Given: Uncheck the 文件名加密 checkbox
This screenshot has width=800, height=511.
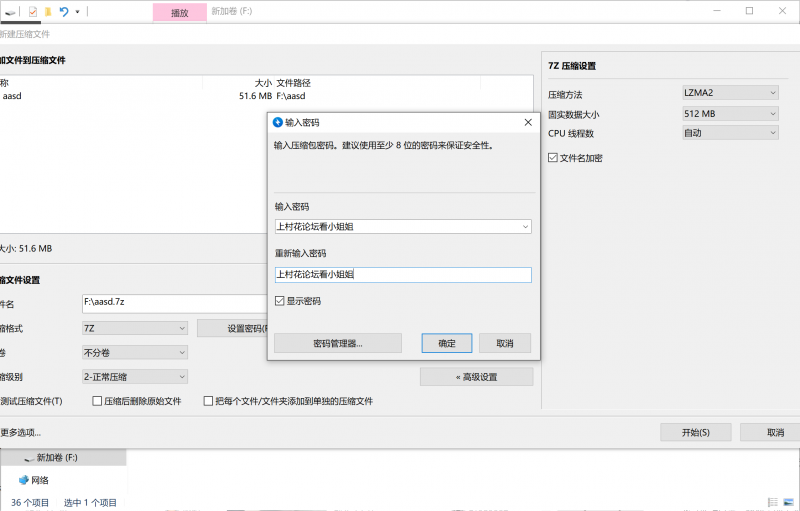Looking at the screenshot, I should click(x=553, y=158).
